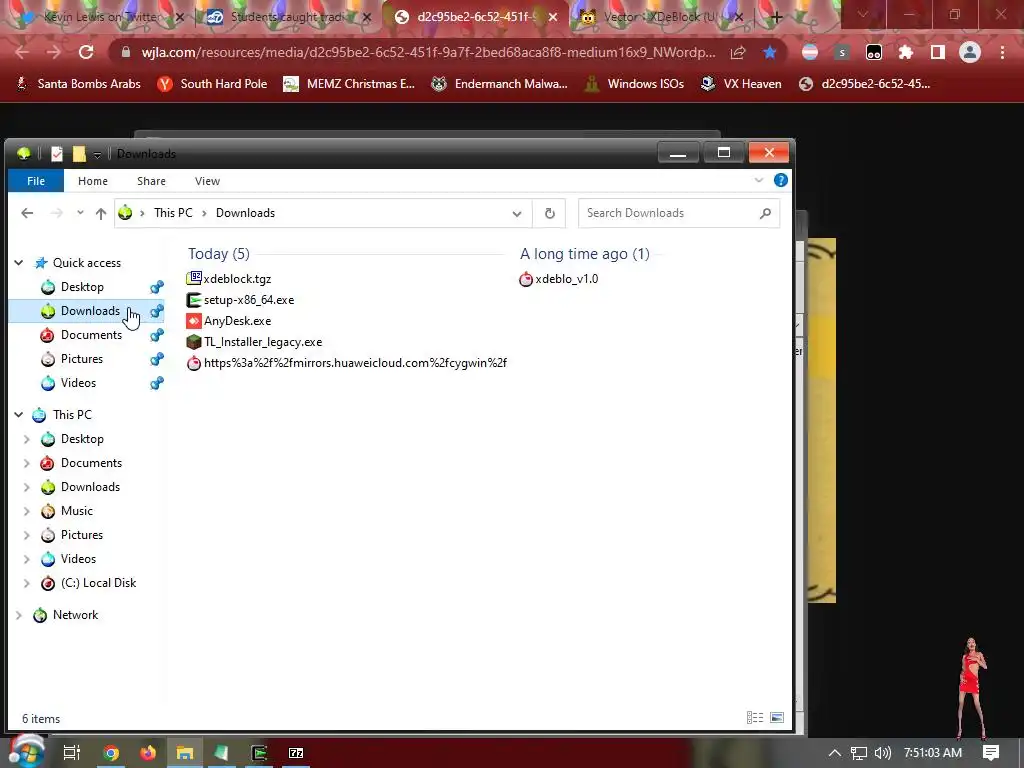This screenshot has width=1024, height=768.
Task: Click the Task View taskbar button
Action: pyautogui.click(x=71, y=753)
